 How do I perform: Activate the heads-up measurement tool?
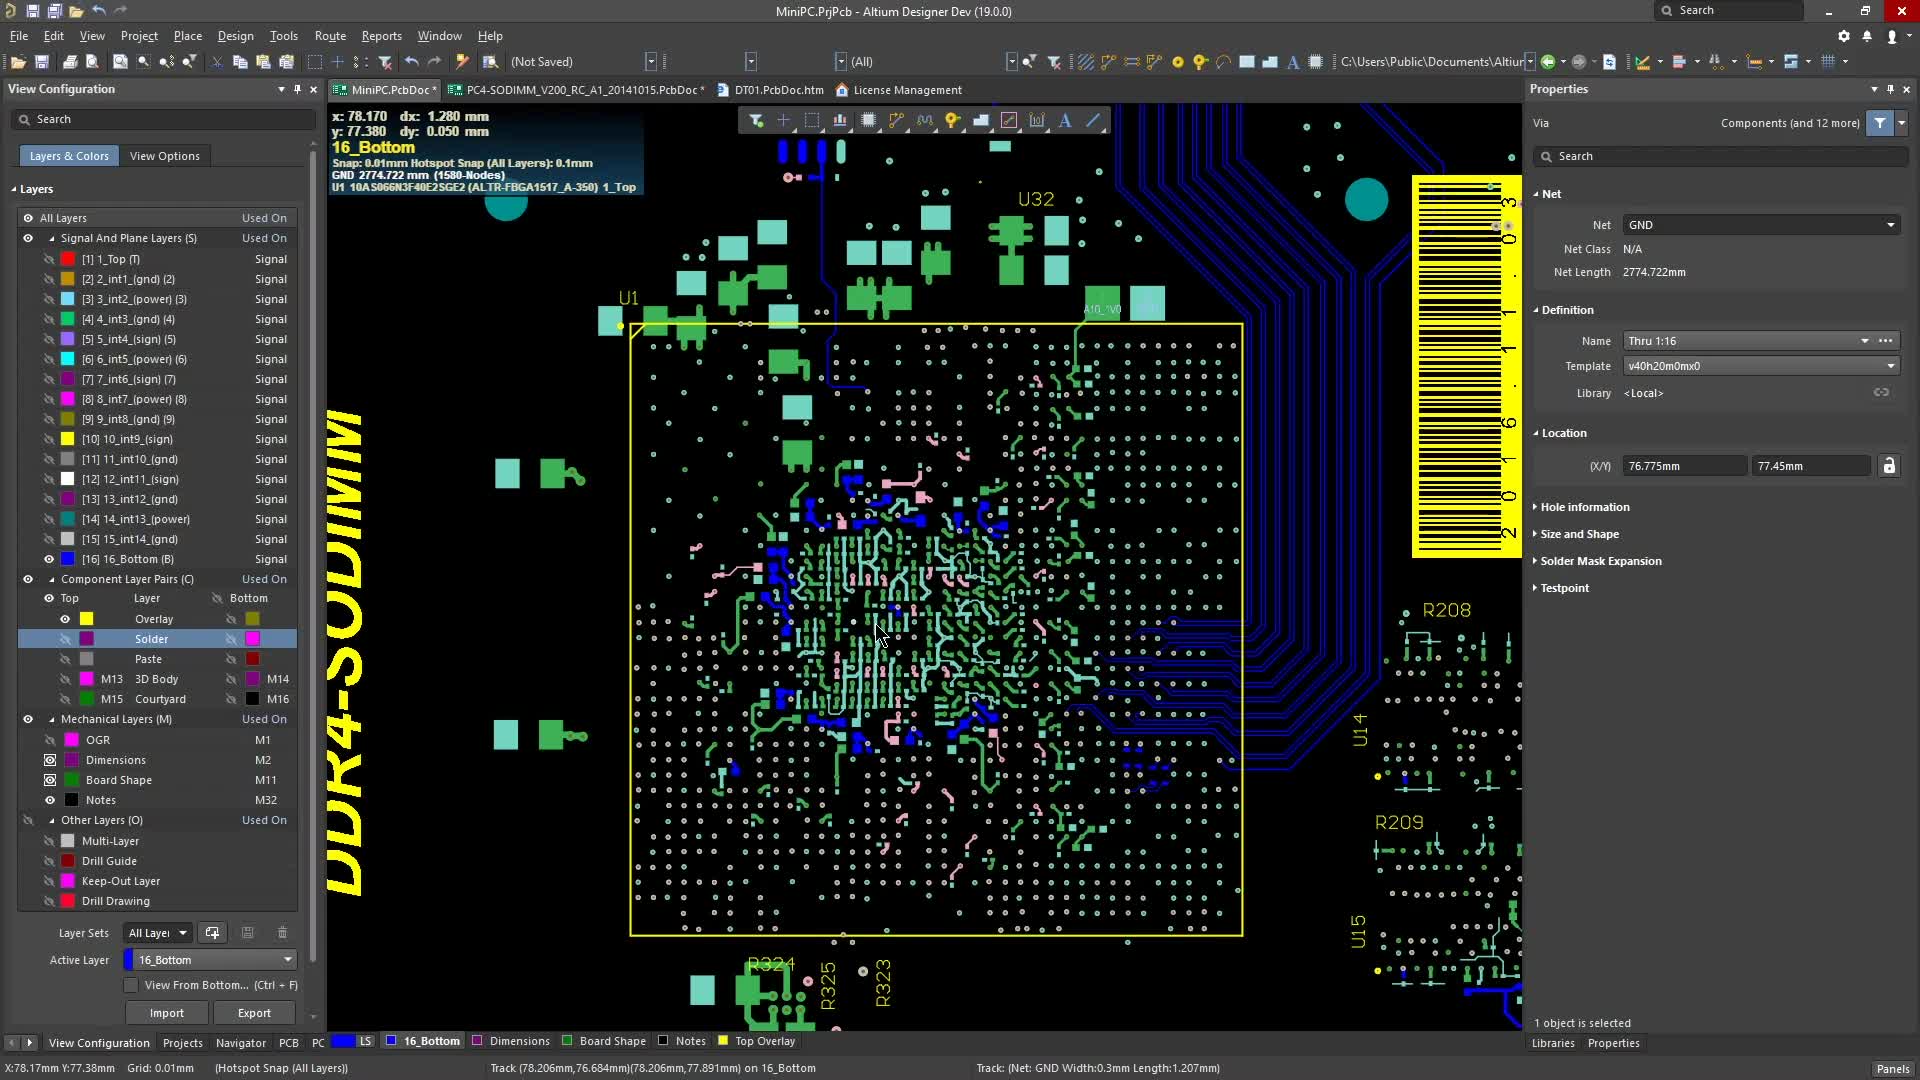[1009, 120]
